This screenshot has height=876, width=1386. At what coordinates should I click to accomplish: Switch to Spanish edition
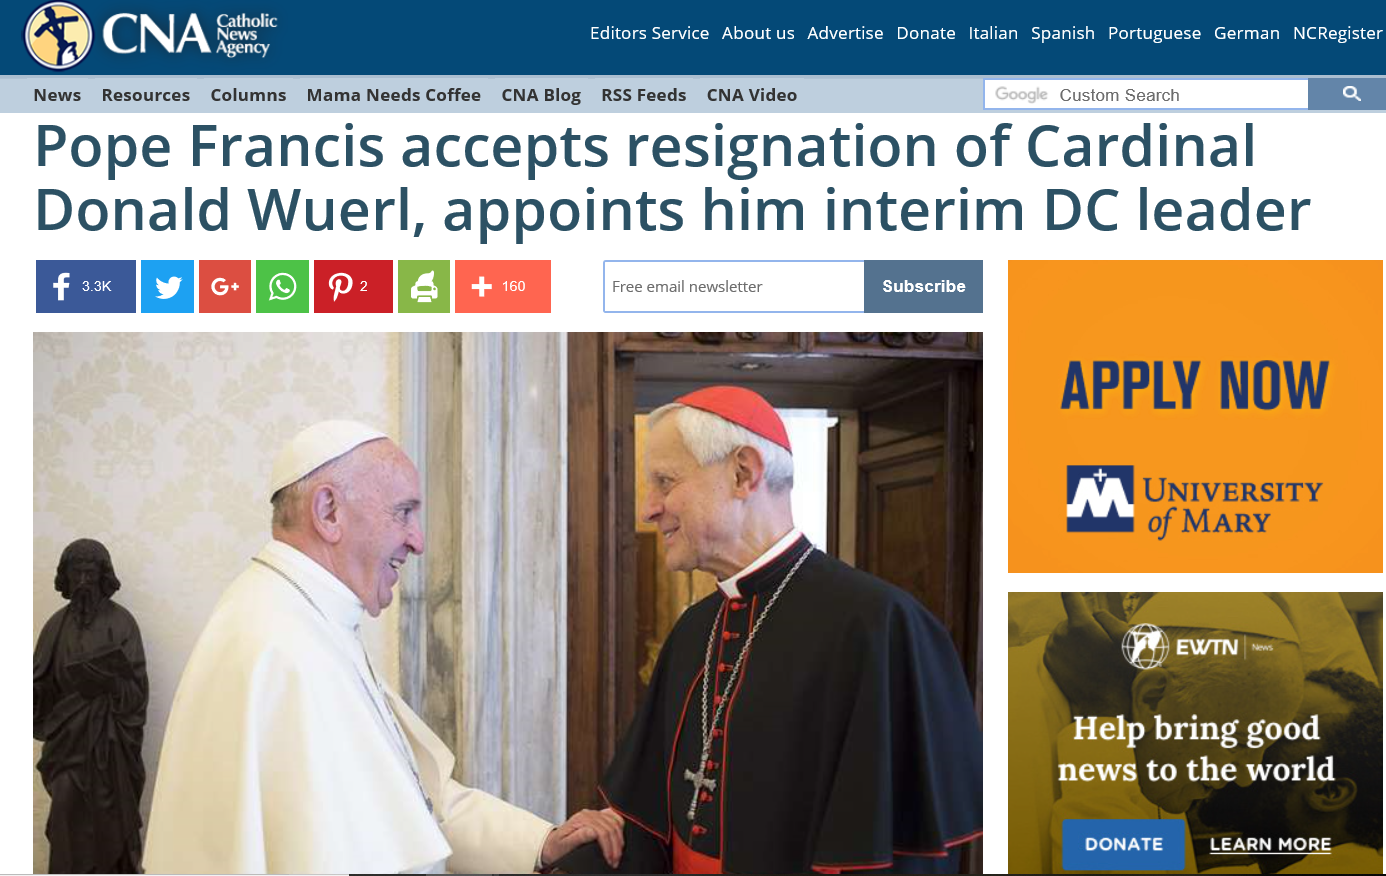pyautogui.click(x=1063, y=33)
